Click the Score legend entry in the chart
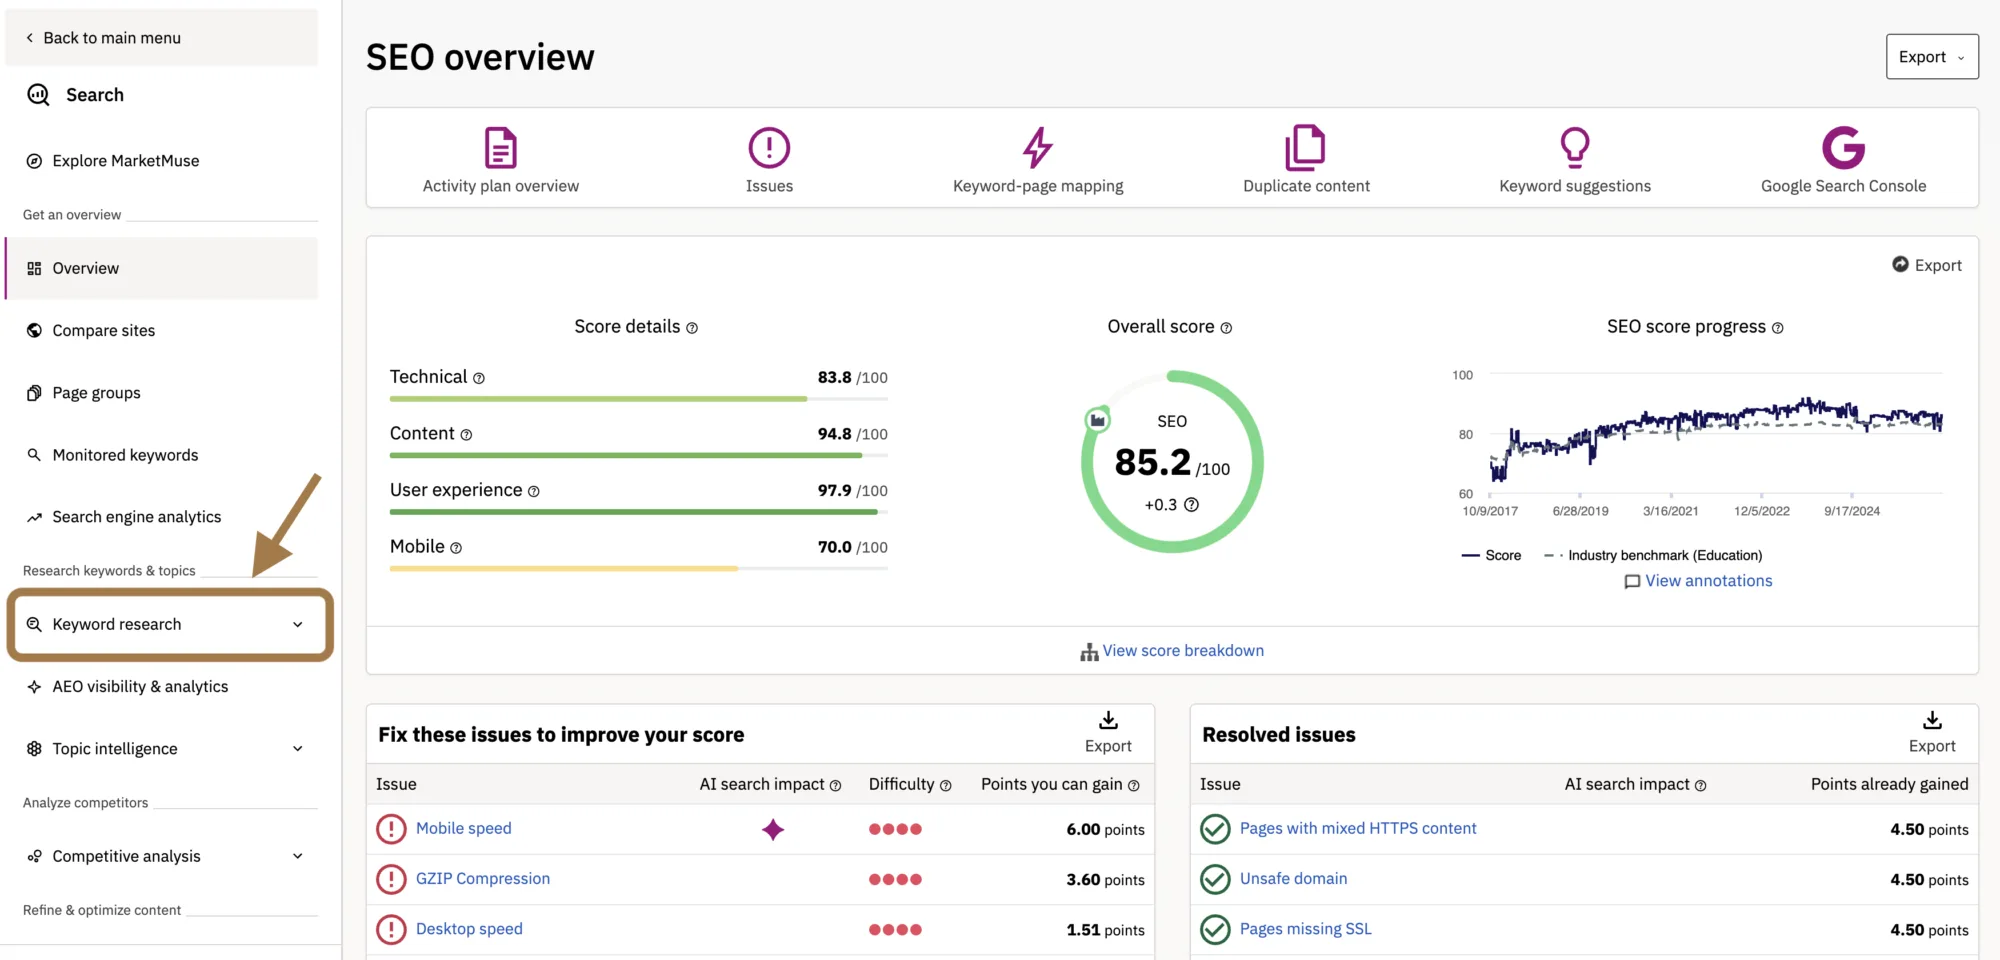This screenshot has height=960, width=2000. coord(1491,556)
